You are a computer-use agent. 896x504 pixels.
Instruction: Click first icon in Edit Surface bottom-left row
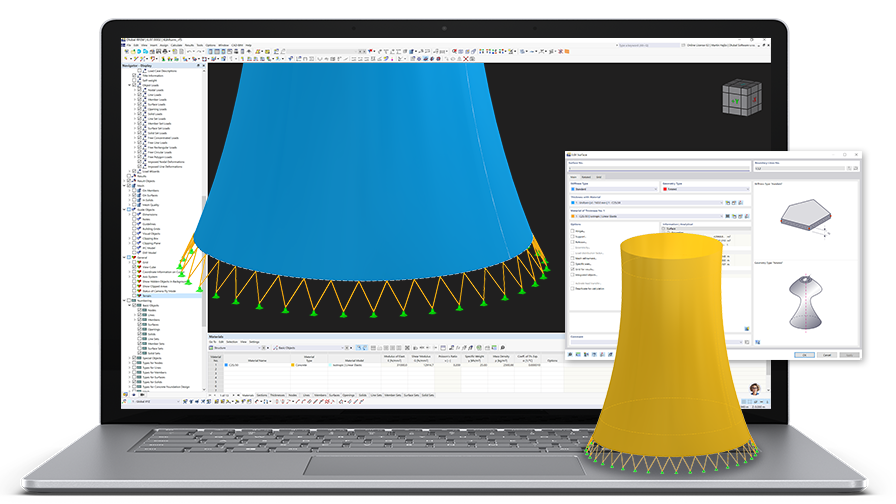[x=570, y=354]
